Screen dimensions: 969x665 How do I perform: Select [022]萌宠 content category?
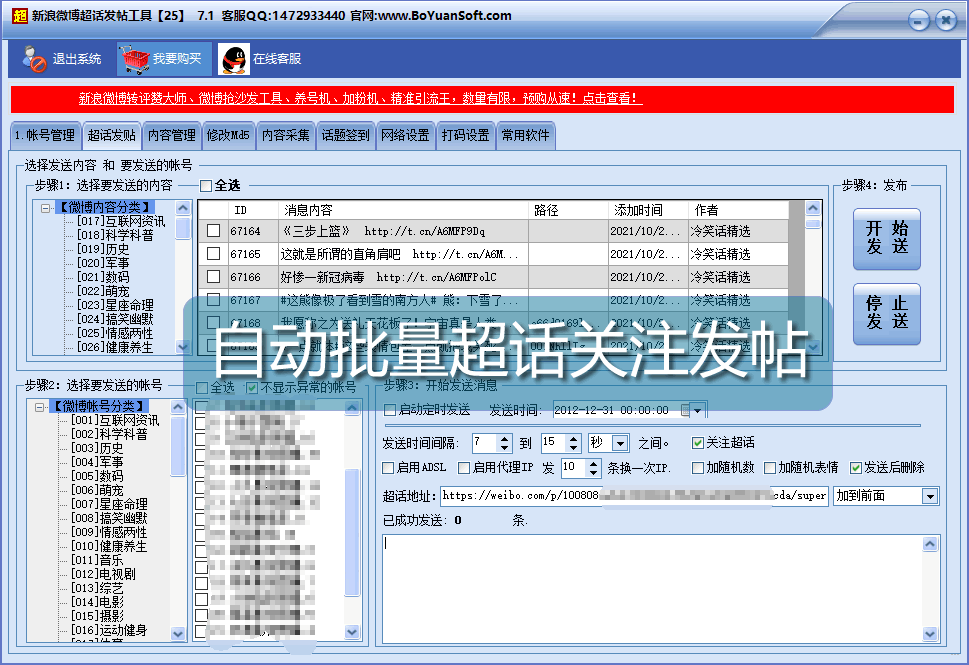click(103, 291)
